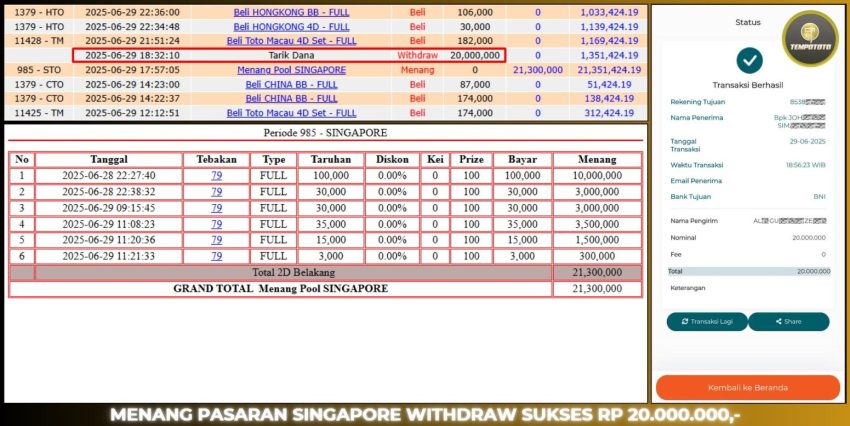This screenshot has width=850, height=426.
Task: Open Beli CHINA BB - FULL link at 14:22:37
Action: click(x=291, y=99)
